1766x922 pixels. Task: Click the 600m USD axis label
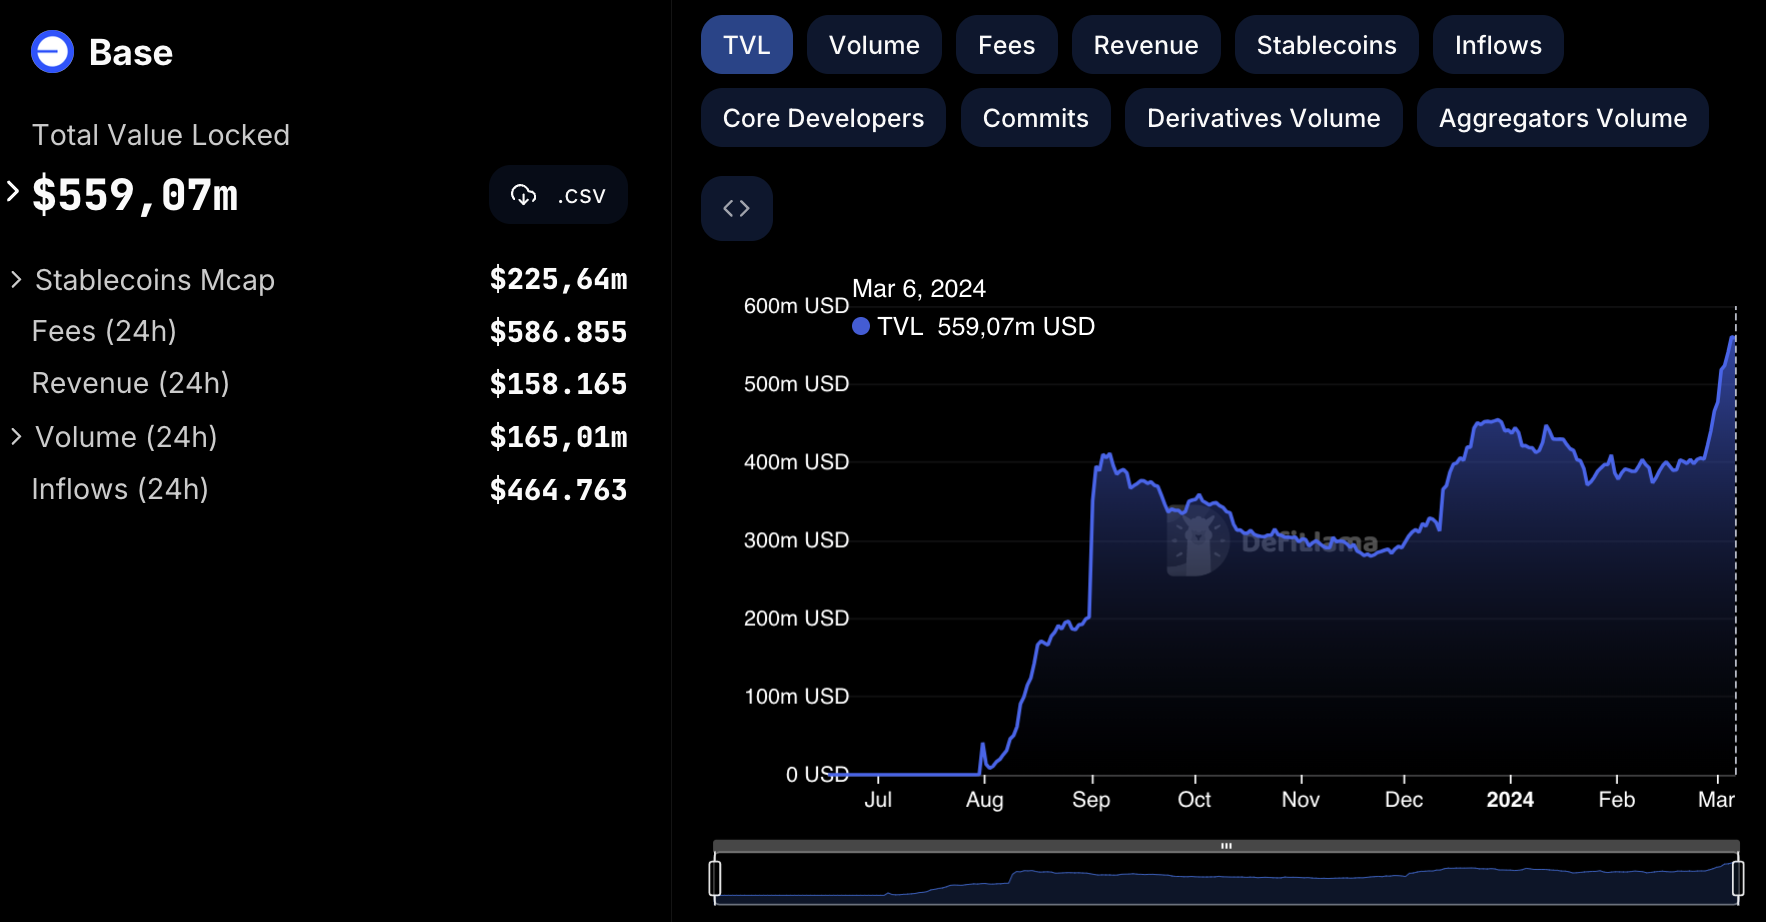pos(796,306)
